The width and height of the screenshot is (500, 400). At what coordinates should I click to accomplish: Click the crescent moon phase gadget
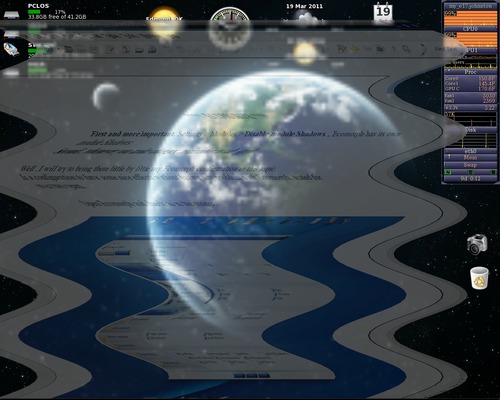[106, 96]
